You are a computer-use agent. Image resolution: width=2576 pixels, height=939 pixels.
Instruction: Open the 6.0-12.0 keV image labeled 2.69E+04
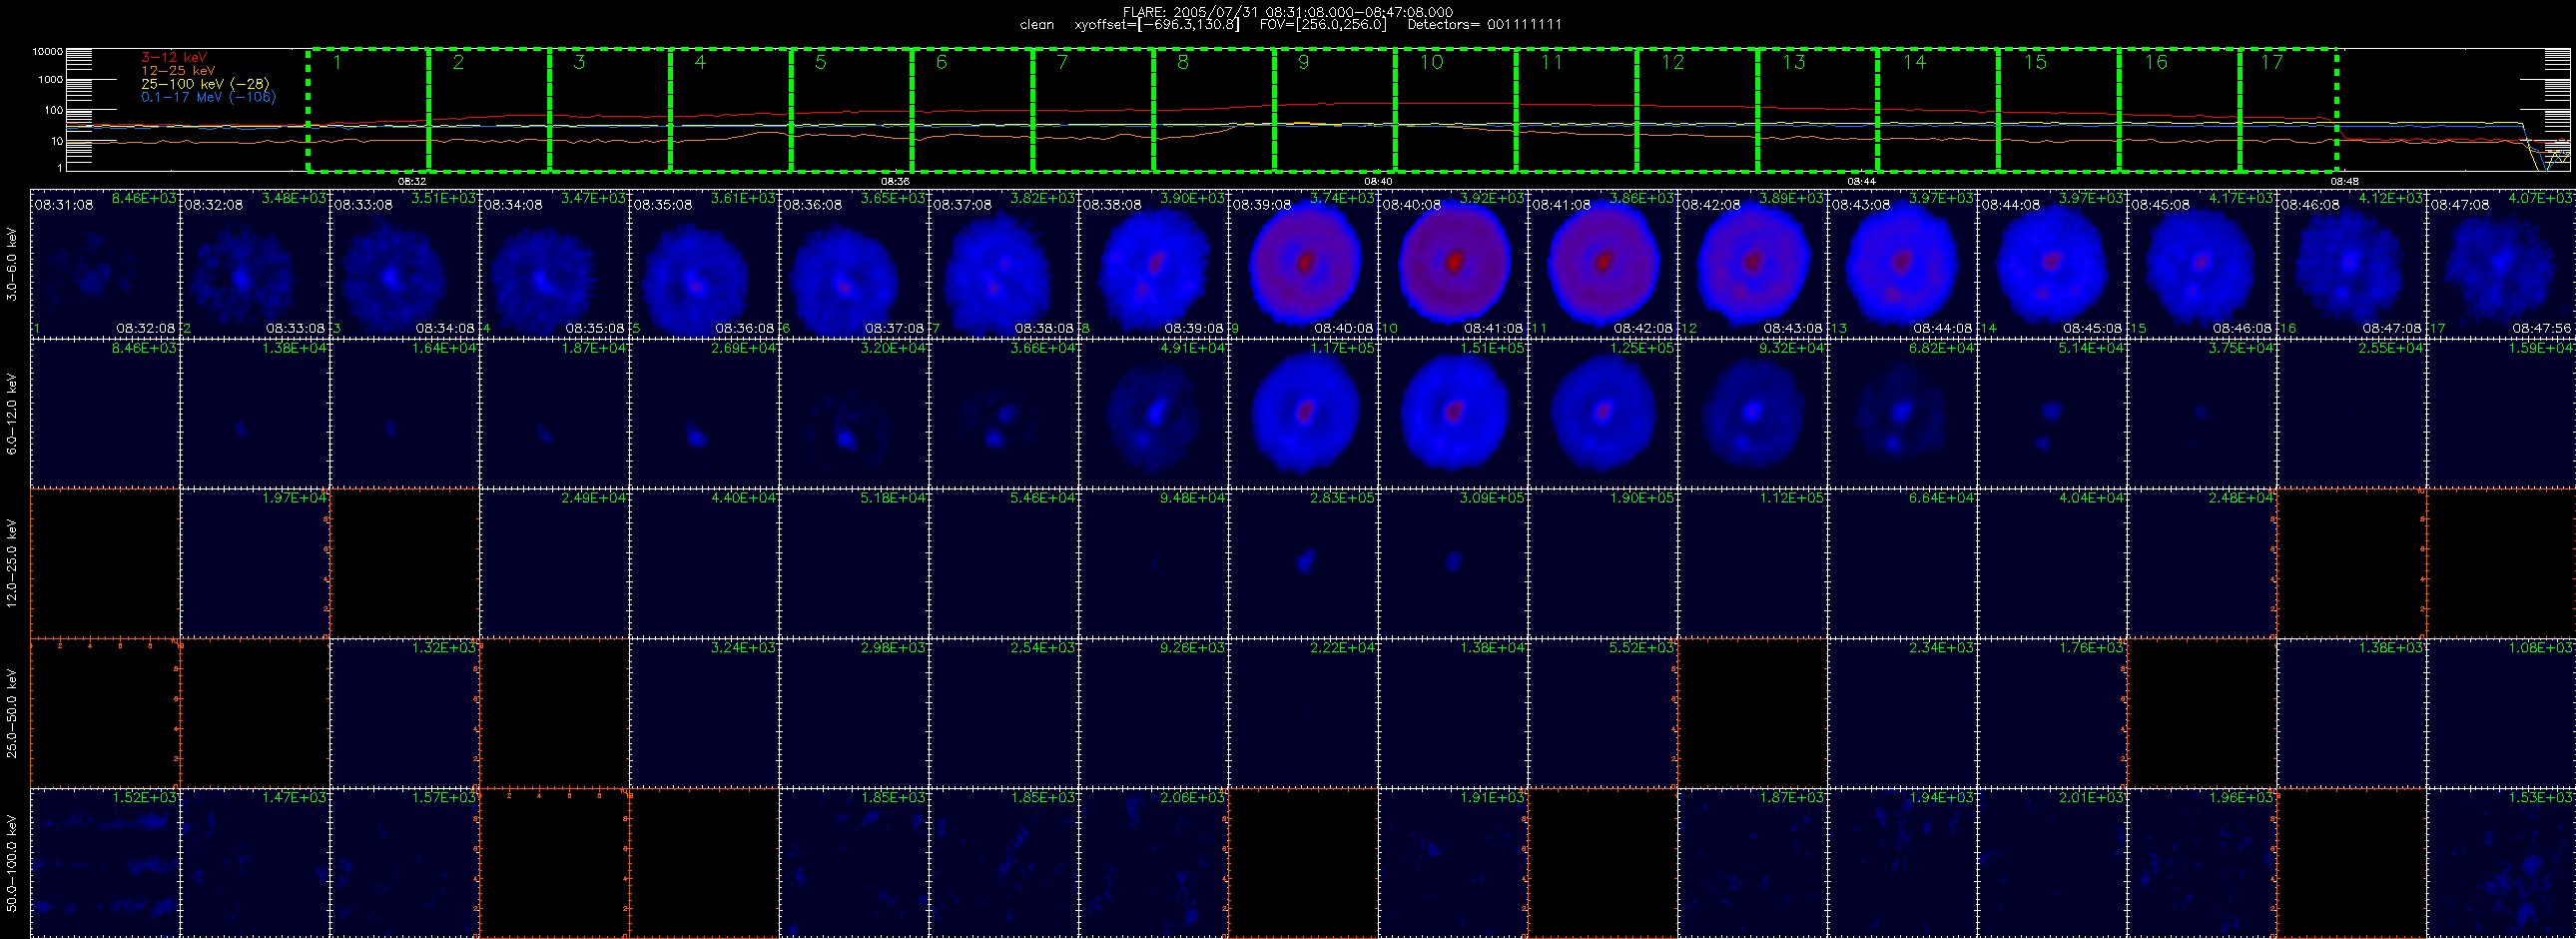click(x=705, y=413)
